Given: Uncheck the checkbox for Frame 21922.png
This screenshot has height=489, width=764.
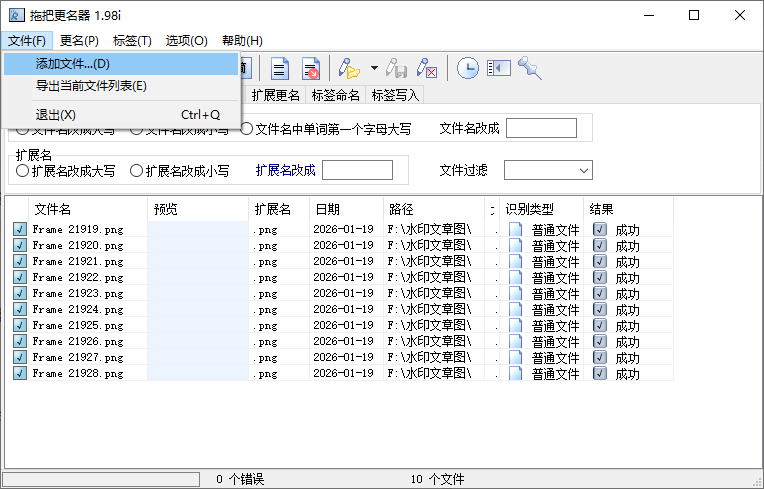Looking at the screenshot, I should pos(20,277).
